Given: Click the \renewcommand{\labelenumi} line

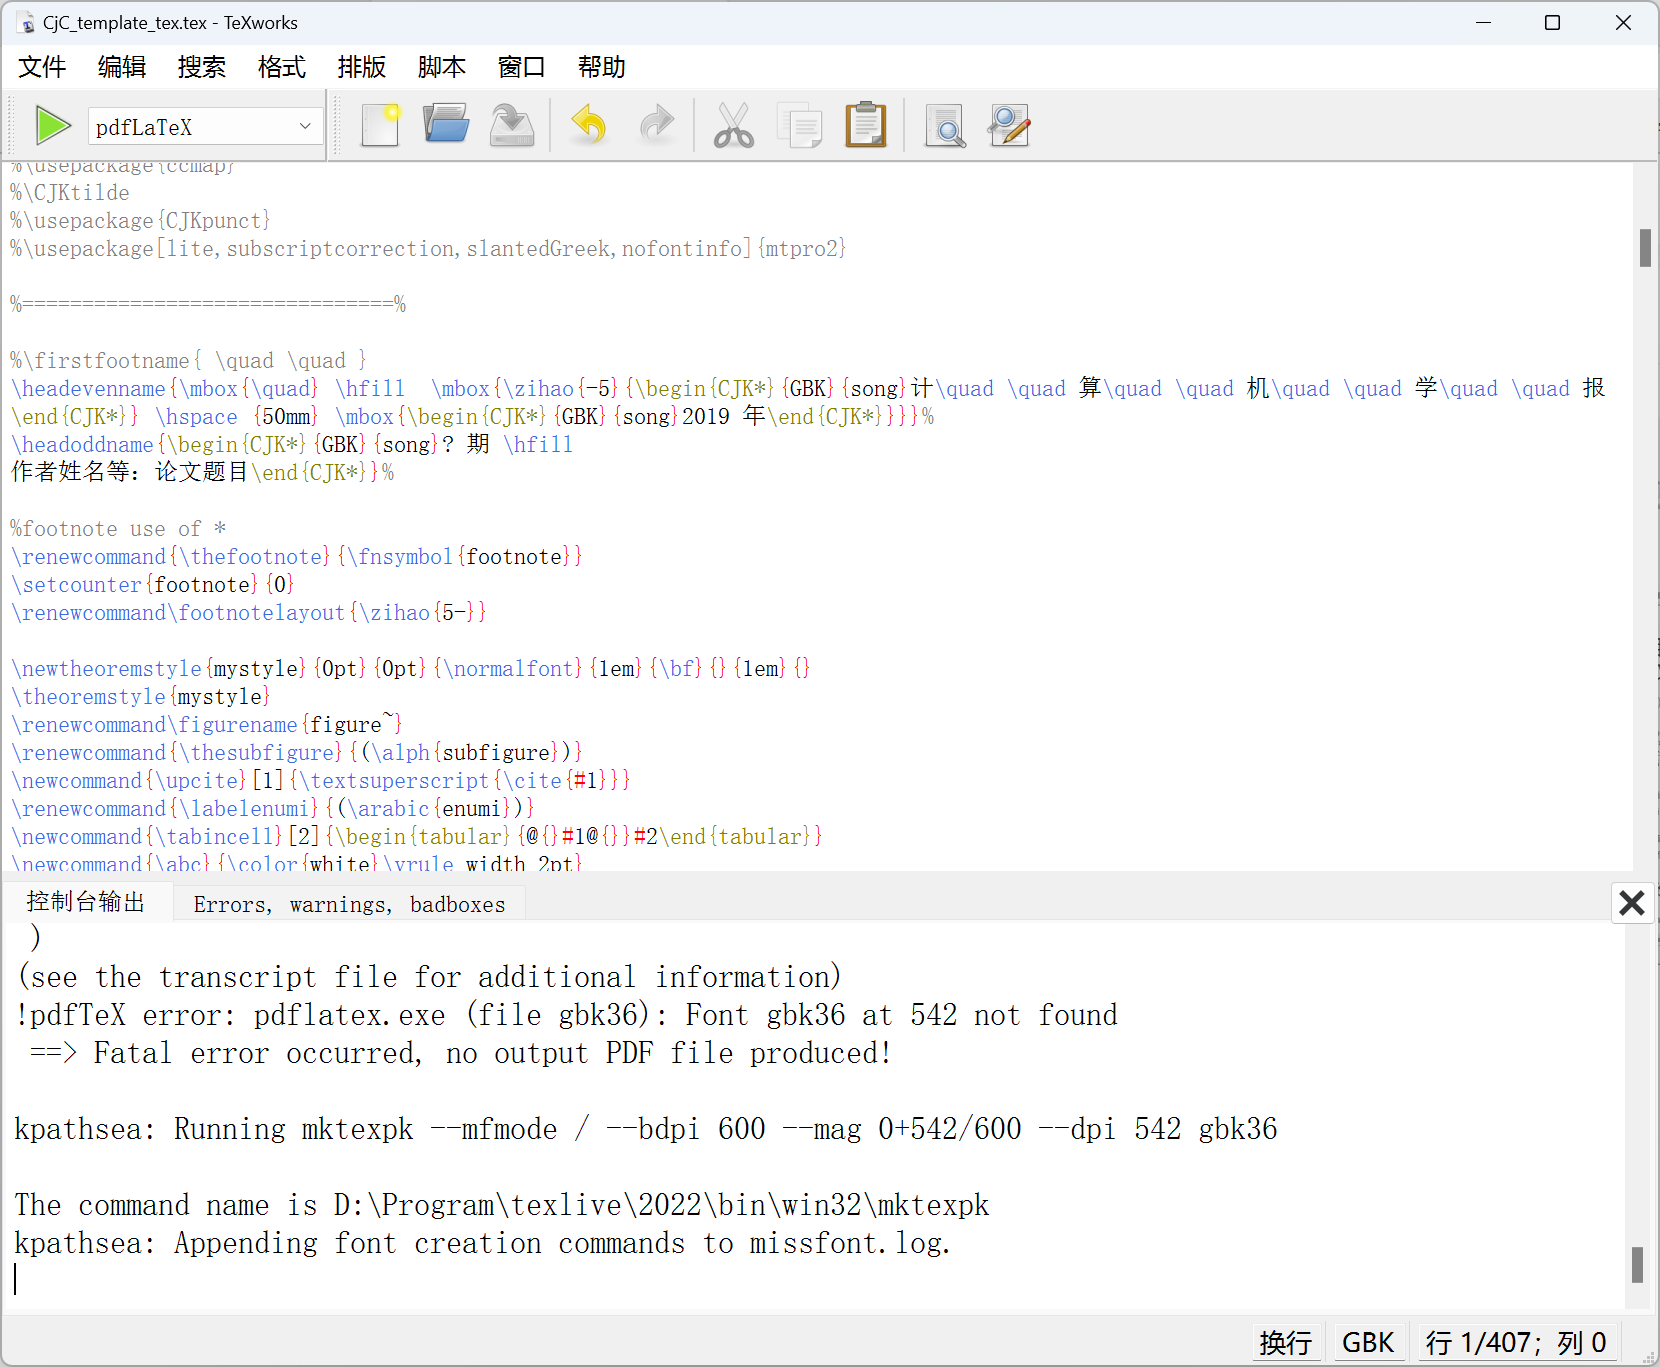Looking at the screenshot, I should pos(273,809).
